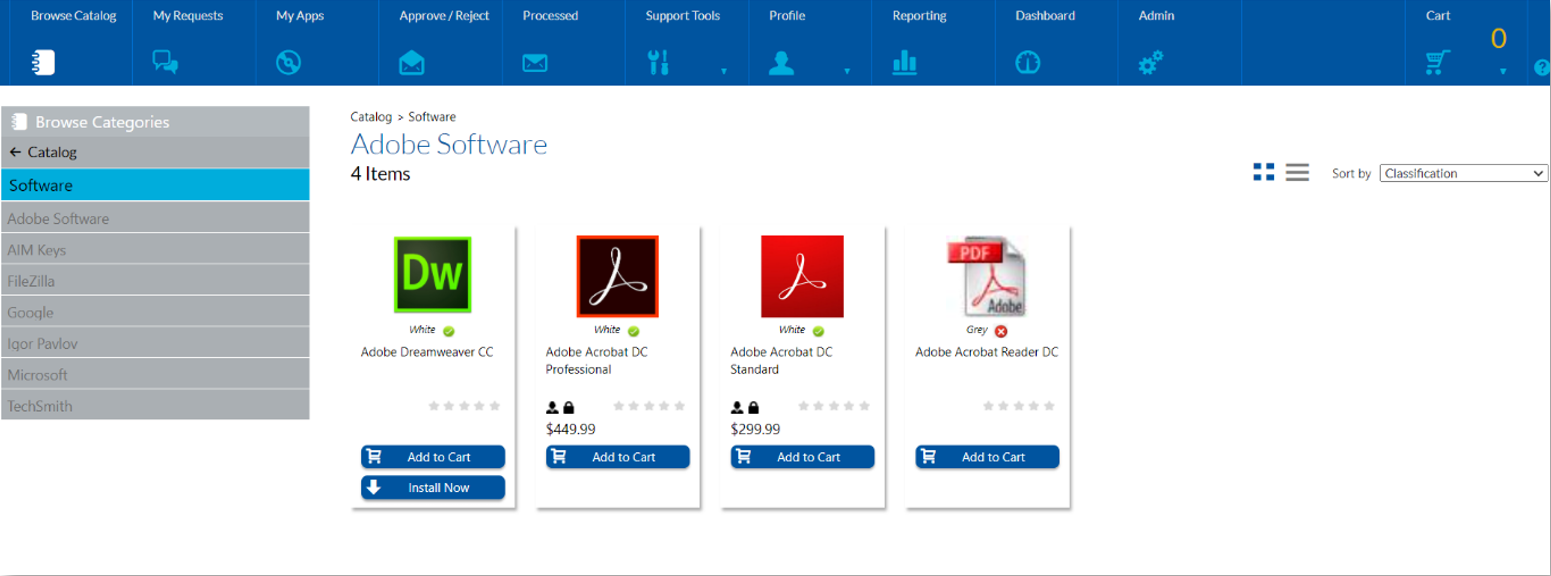Viewport: 1551px width, 576px height.
Task: Select Microsoft category in sidebar
Action: point(38,375)
